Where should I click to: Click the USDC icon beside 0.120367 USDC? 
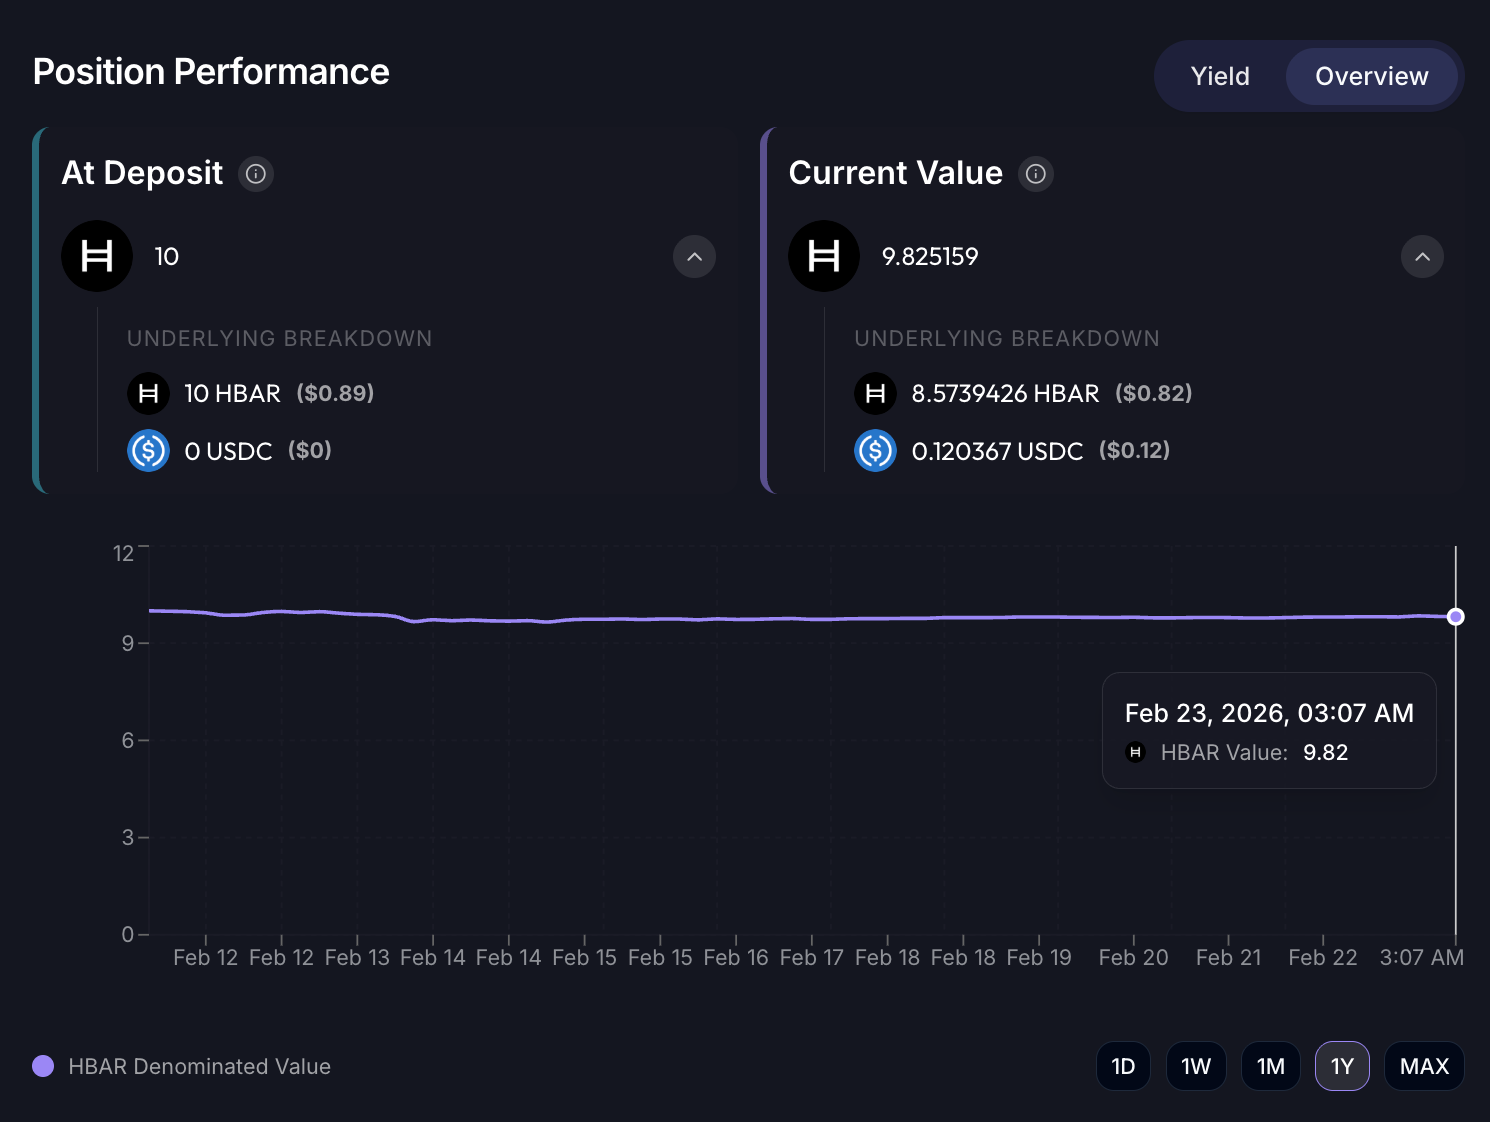(x=875, y=450)
